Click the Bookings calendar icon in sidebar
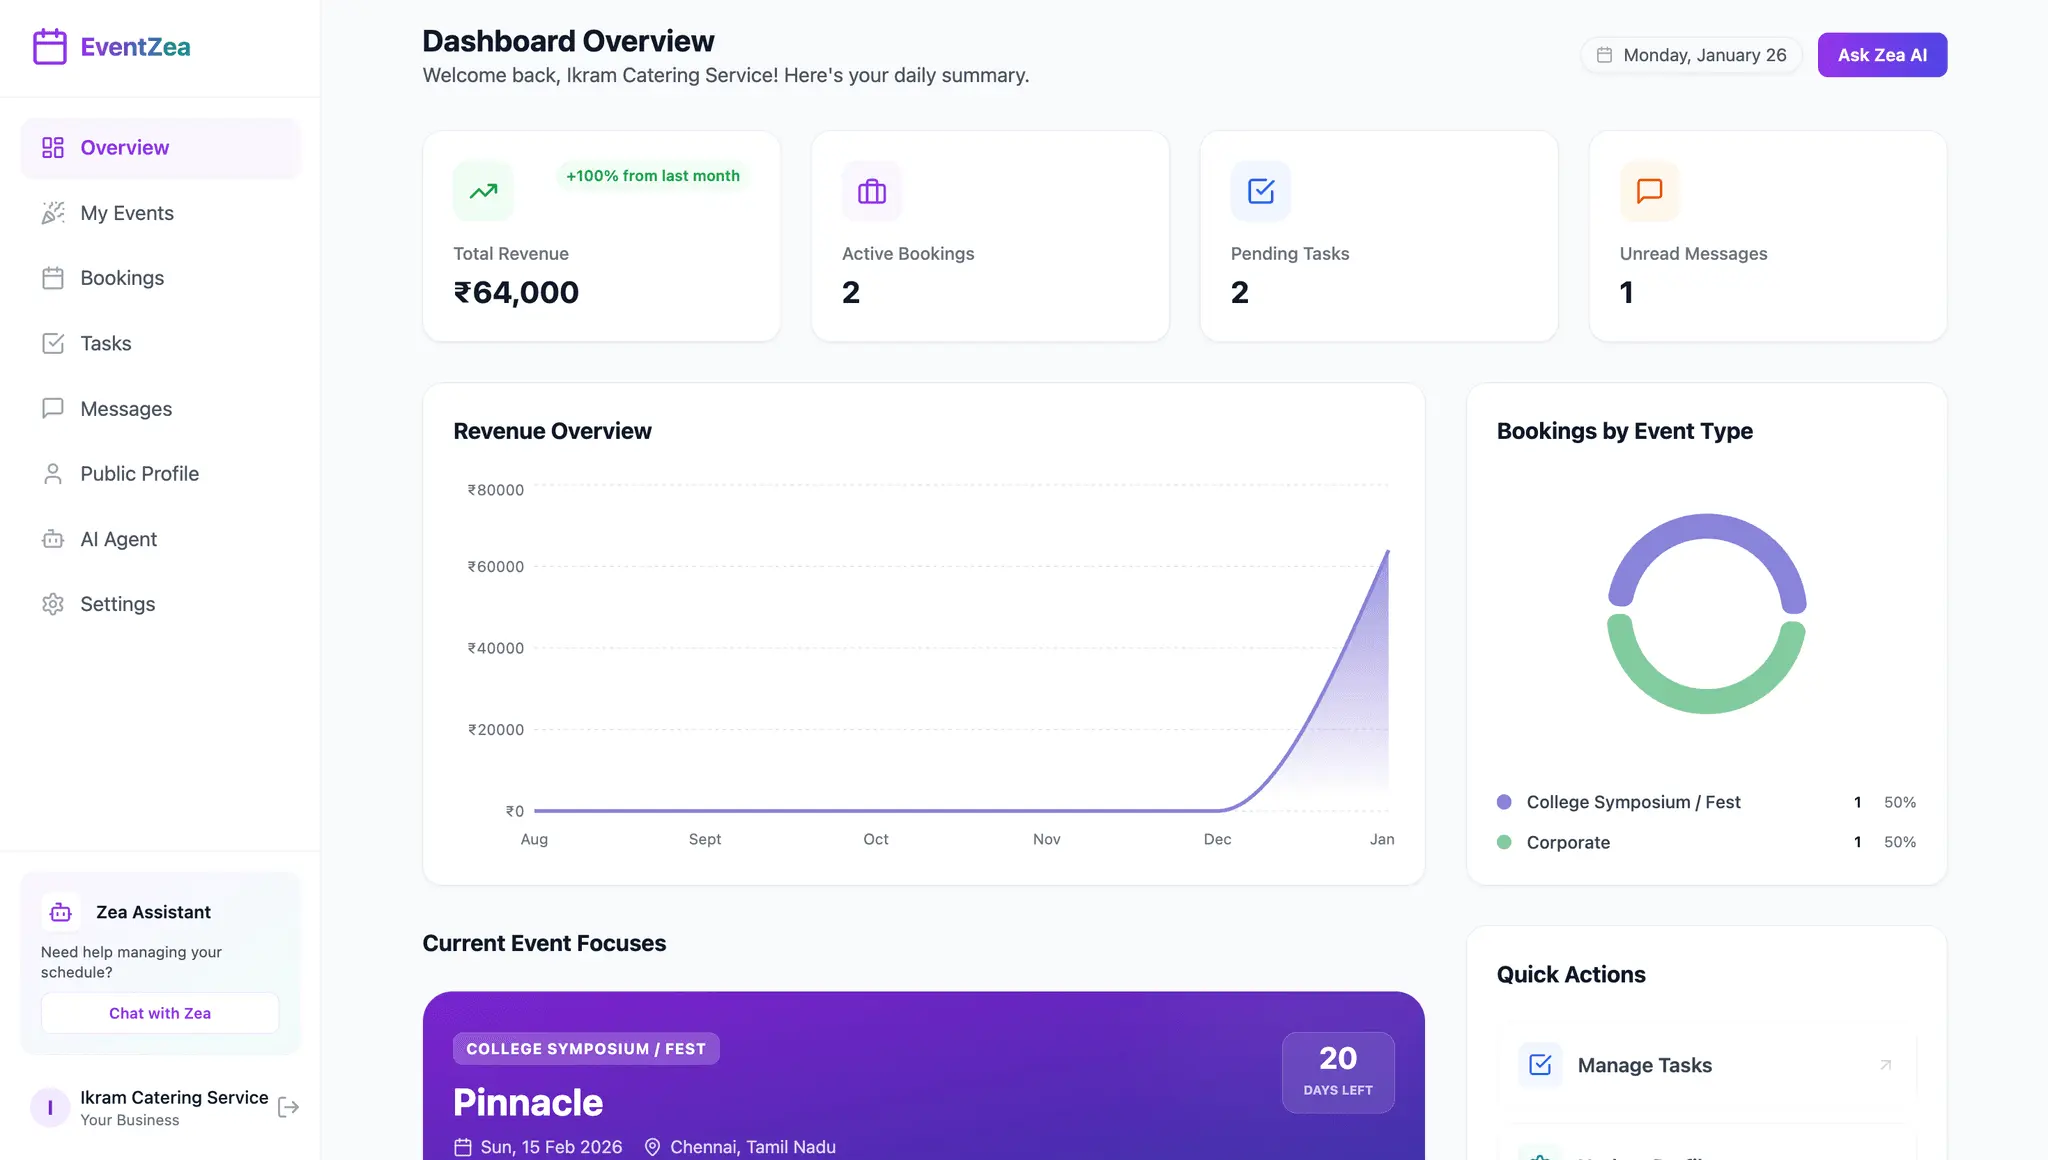The width and height of the screenshot is (2048, 1160). click(53, 278)
